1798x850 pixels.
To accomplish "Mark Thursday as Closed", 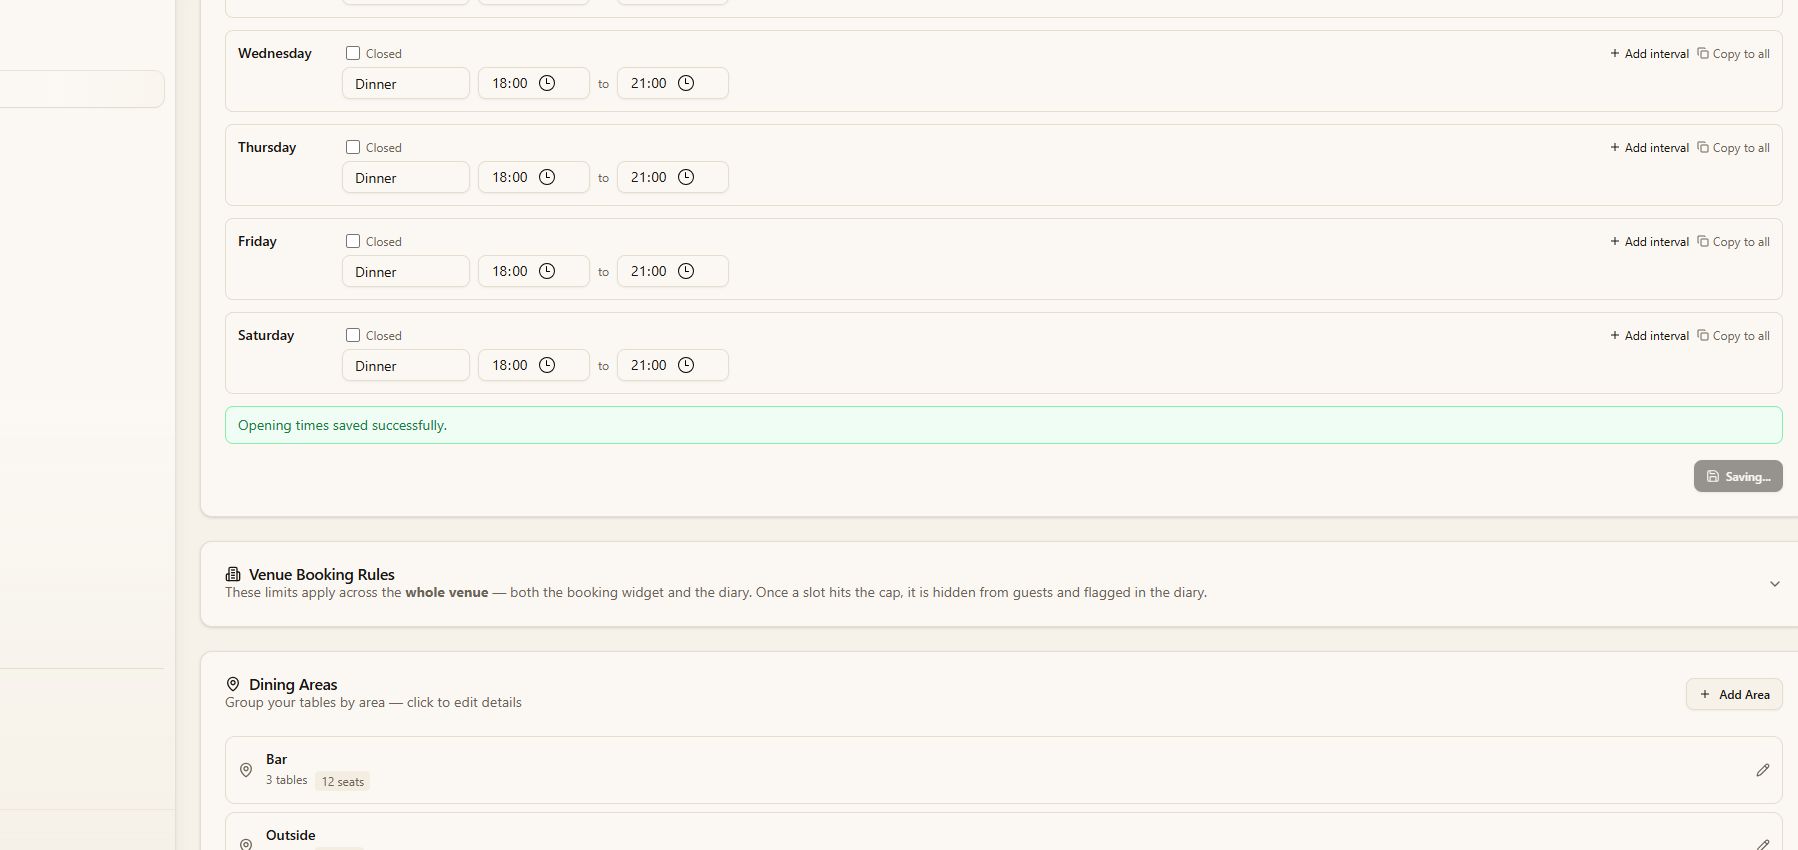I will coord(353,147).
